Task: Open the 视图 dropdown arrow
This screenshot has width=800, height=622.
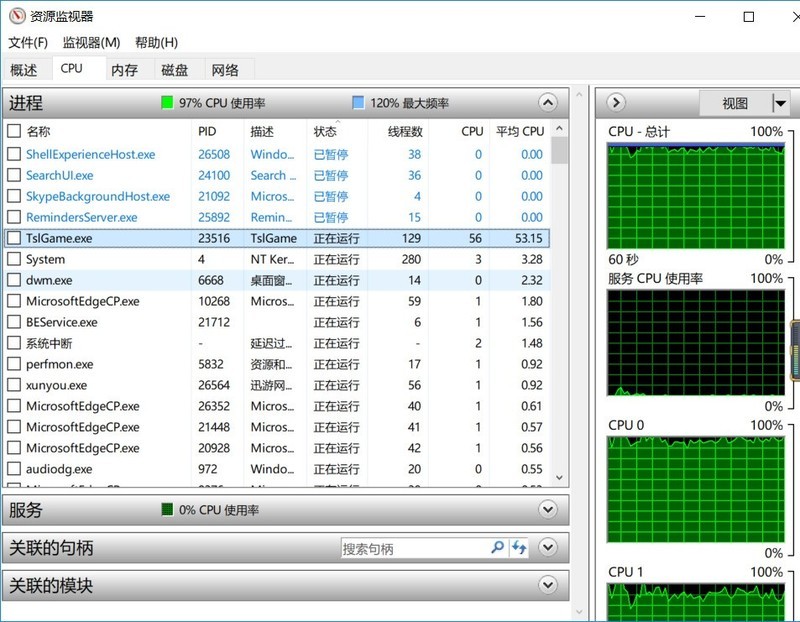Action: point(780,103)
